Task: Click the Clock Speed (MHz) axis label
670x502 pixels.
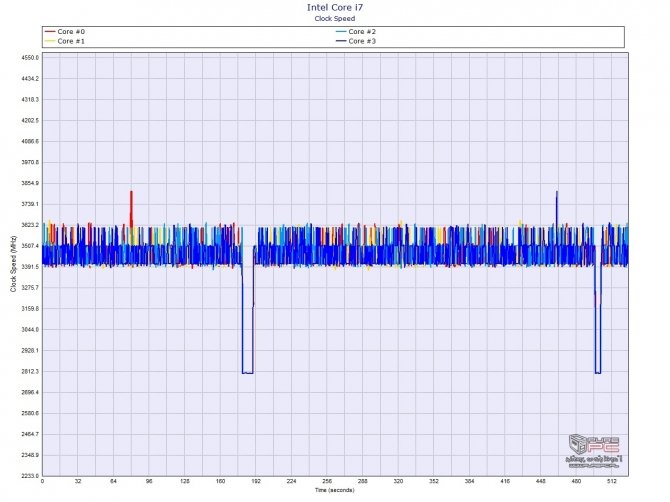Action: point(13,264)
